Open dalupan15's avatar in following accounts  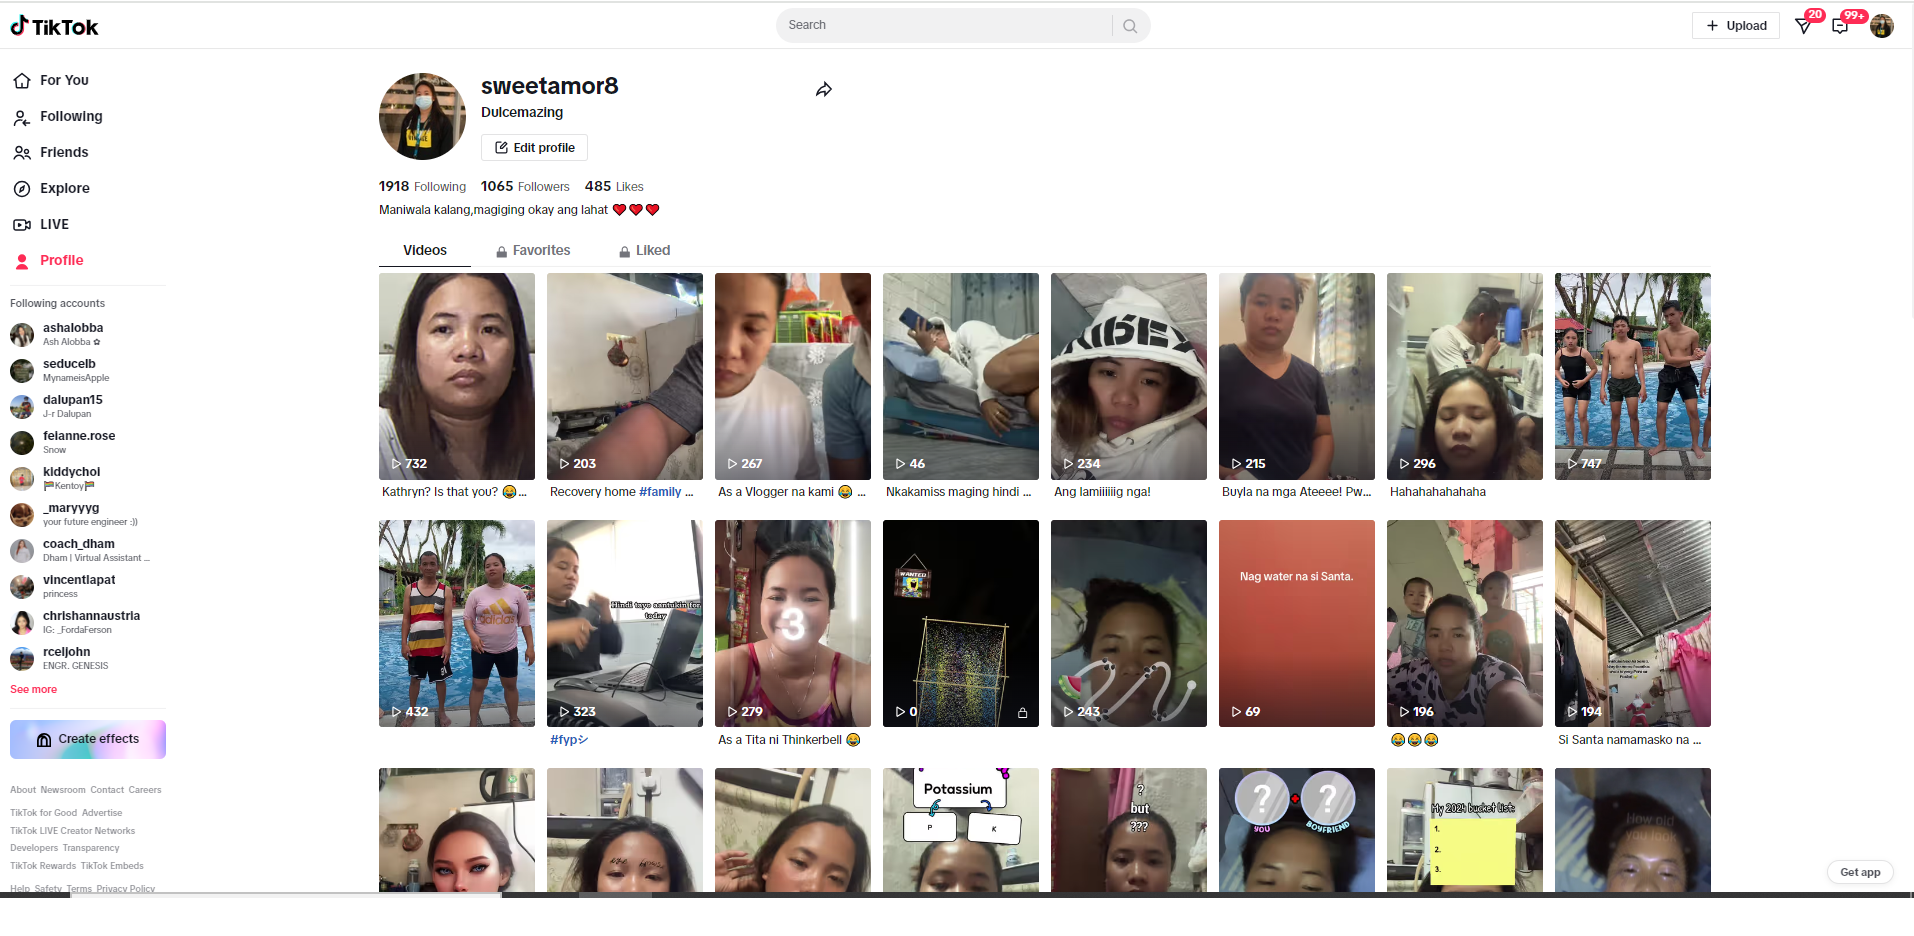coord(22,407)
